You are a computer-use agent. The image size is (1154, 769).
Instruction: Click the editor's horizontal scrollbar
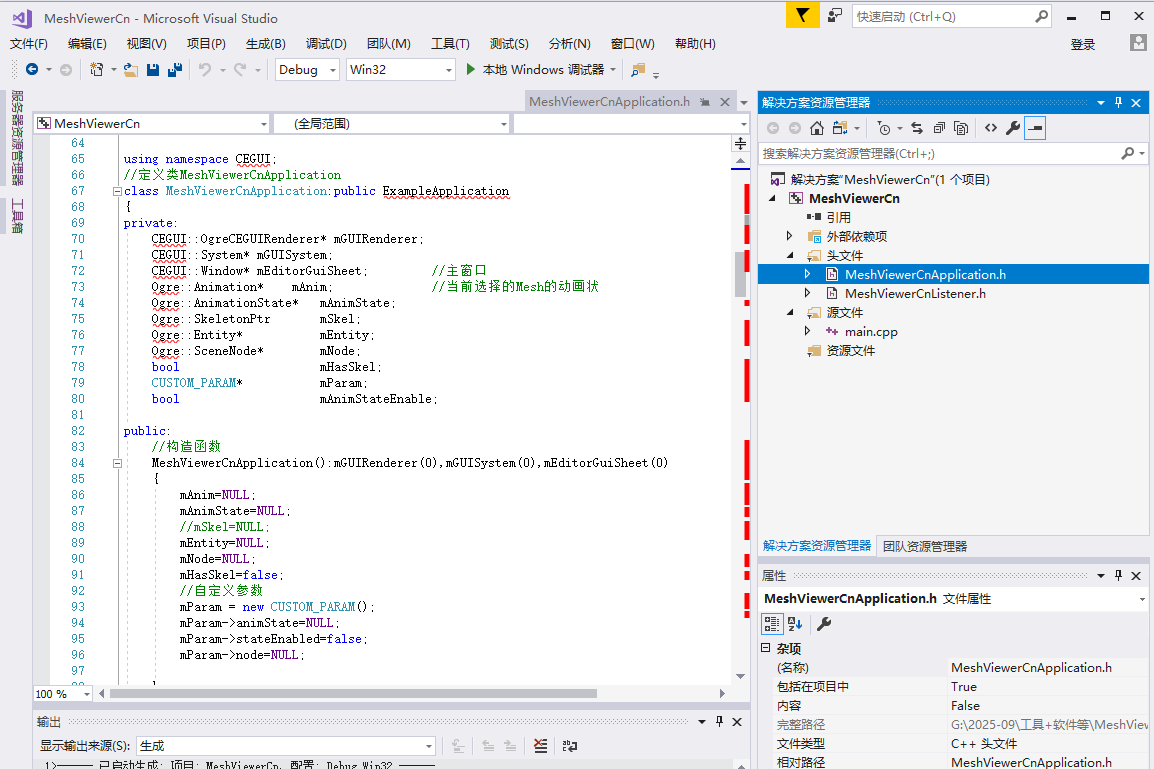[400, 693]
